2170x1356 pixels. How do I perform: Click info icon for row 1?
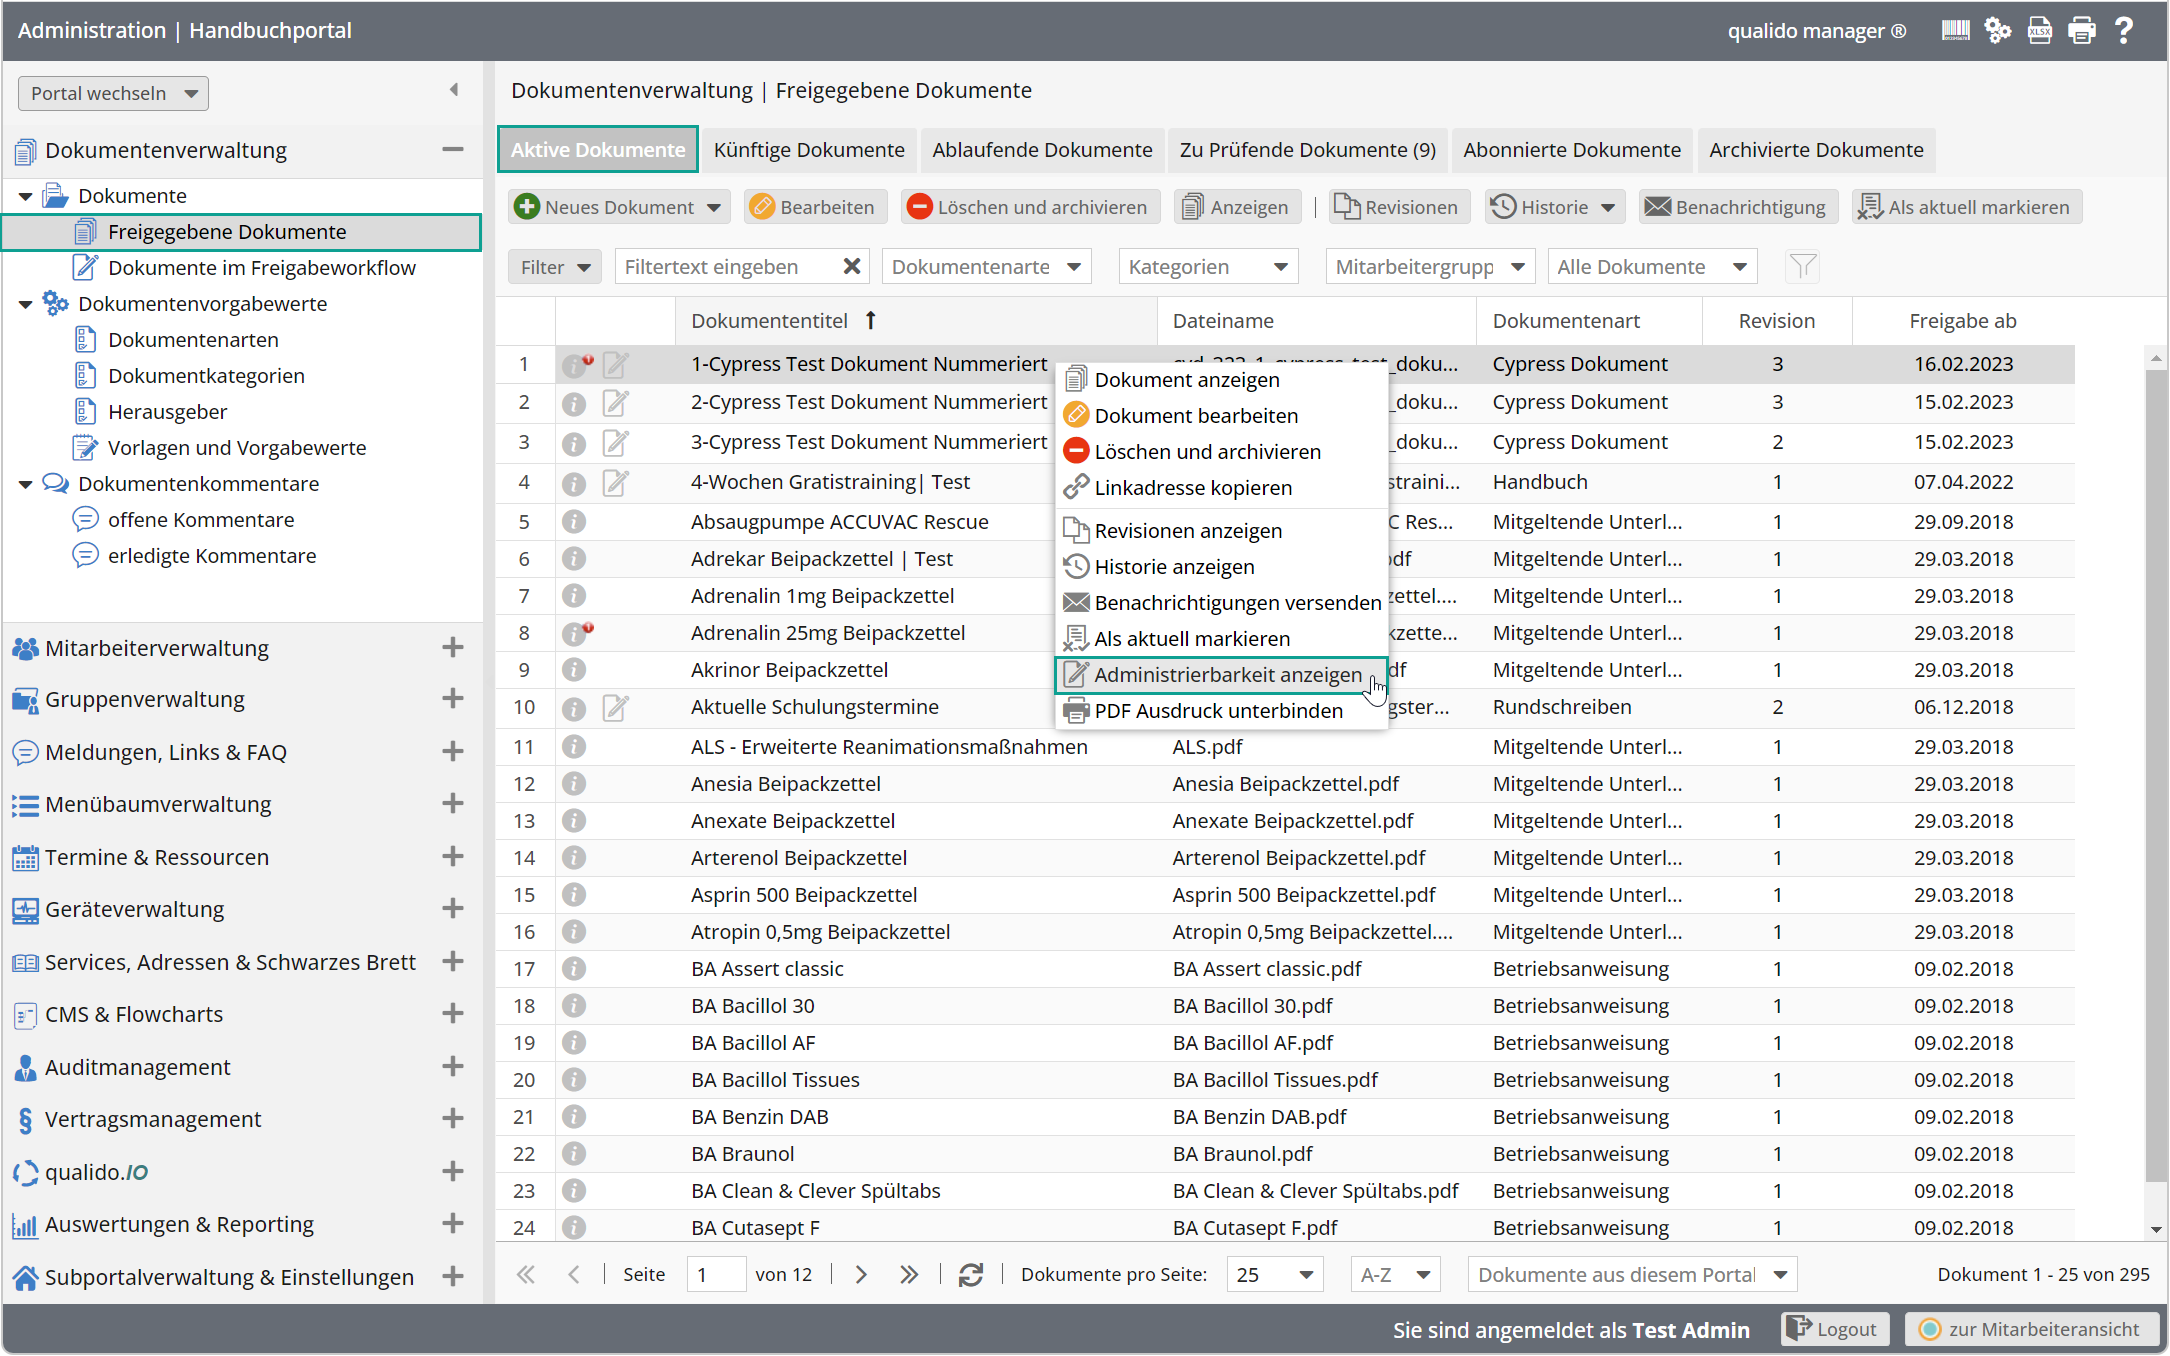click(576, 365)
